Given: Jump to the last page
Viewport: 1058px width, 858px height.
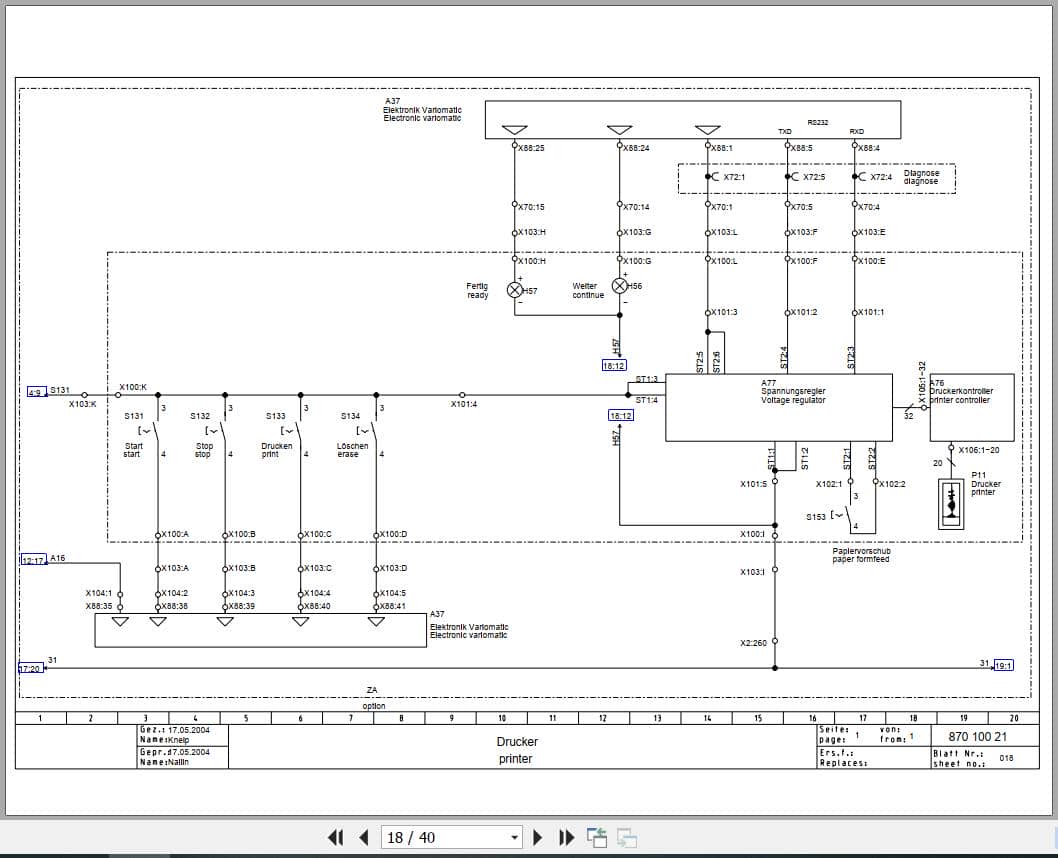Looking at the screenshot, I should point(567,838).
